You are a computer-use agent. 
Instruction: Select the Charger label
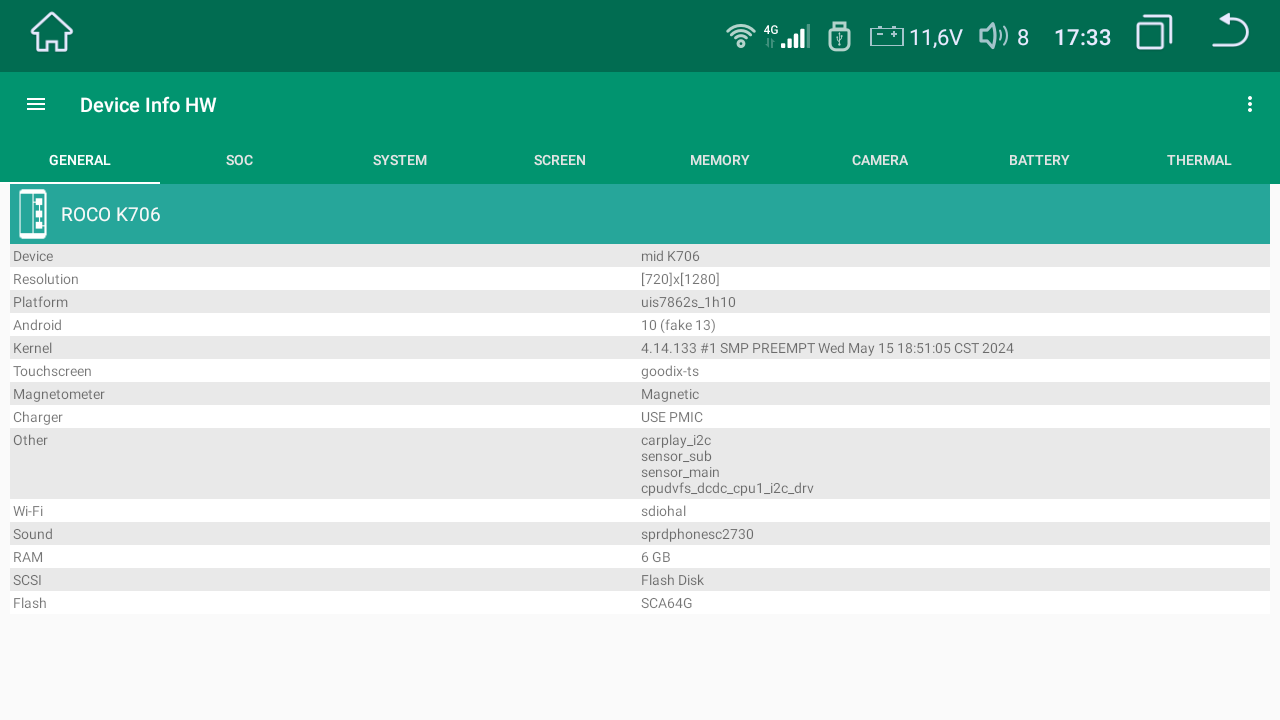[38, 417]
